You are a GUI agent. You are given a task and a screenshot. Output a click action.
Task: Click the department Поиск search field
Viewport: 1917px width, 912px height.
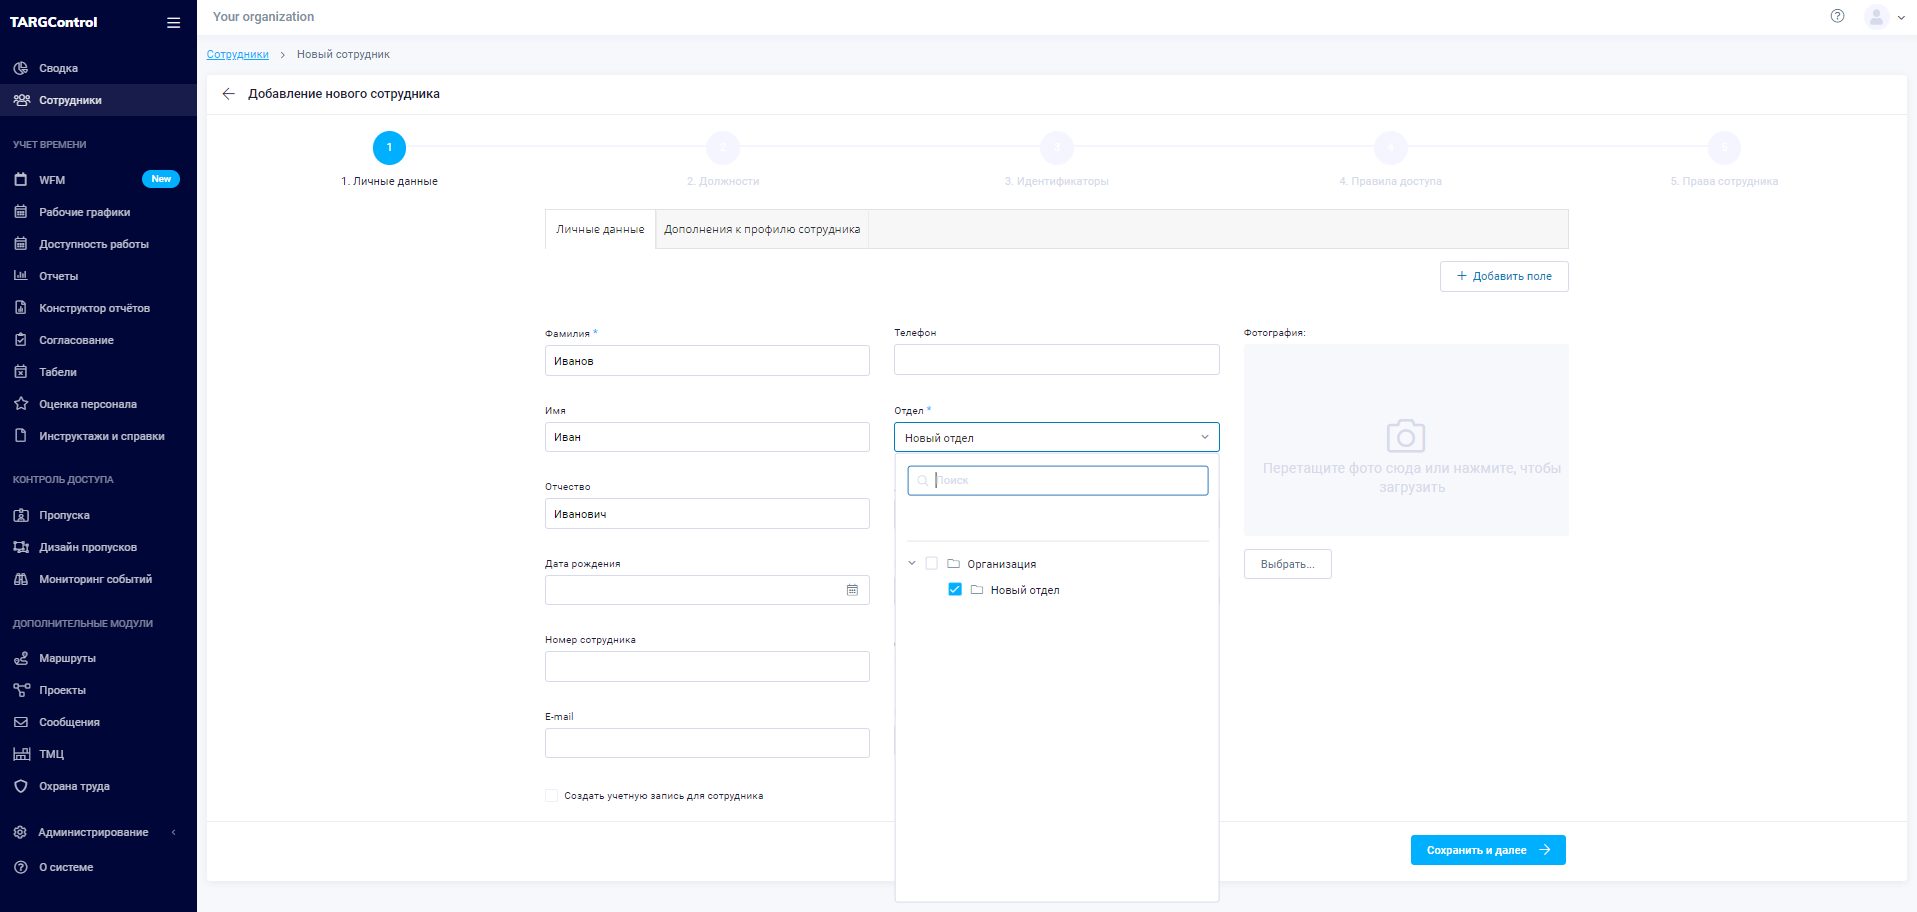(x=1058, y=480)
